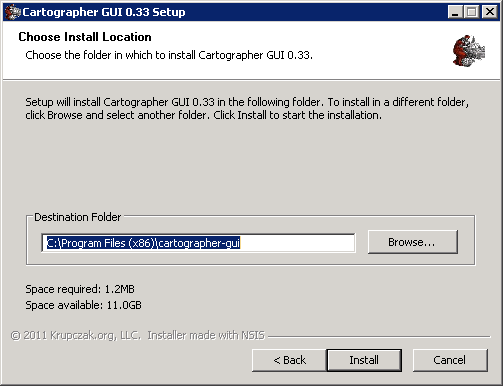
Task: Click the highlighted cartographer-gui path text
Action: 143,243
